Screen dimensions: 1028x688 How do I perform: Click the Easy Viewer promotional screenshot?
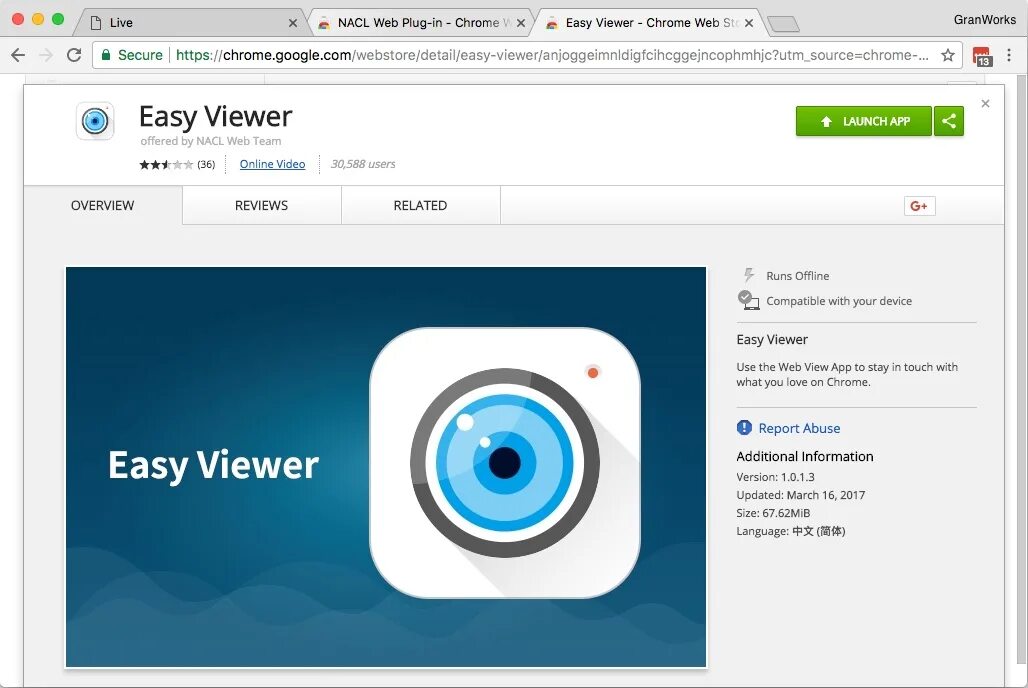(x=386, y=467)
